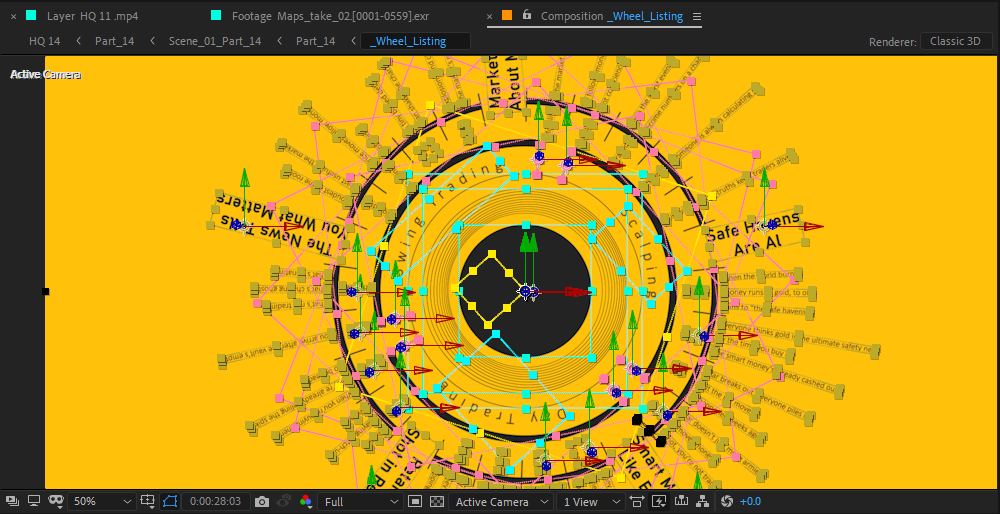This screenshot has width=1000, height=514.
Task: Open the Active Camera view dropdown
Action: 501,502
